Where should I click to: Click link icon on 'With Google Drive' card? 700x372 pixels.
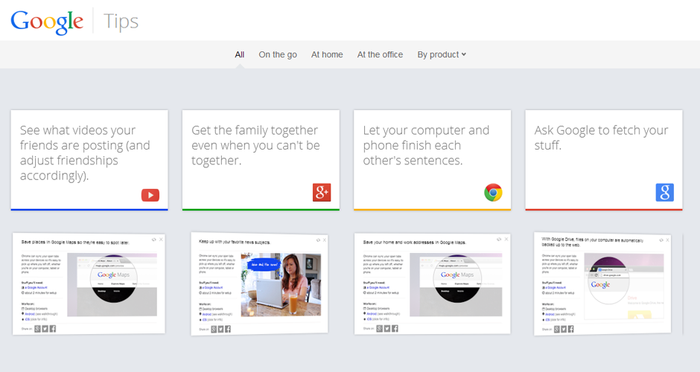660,240
